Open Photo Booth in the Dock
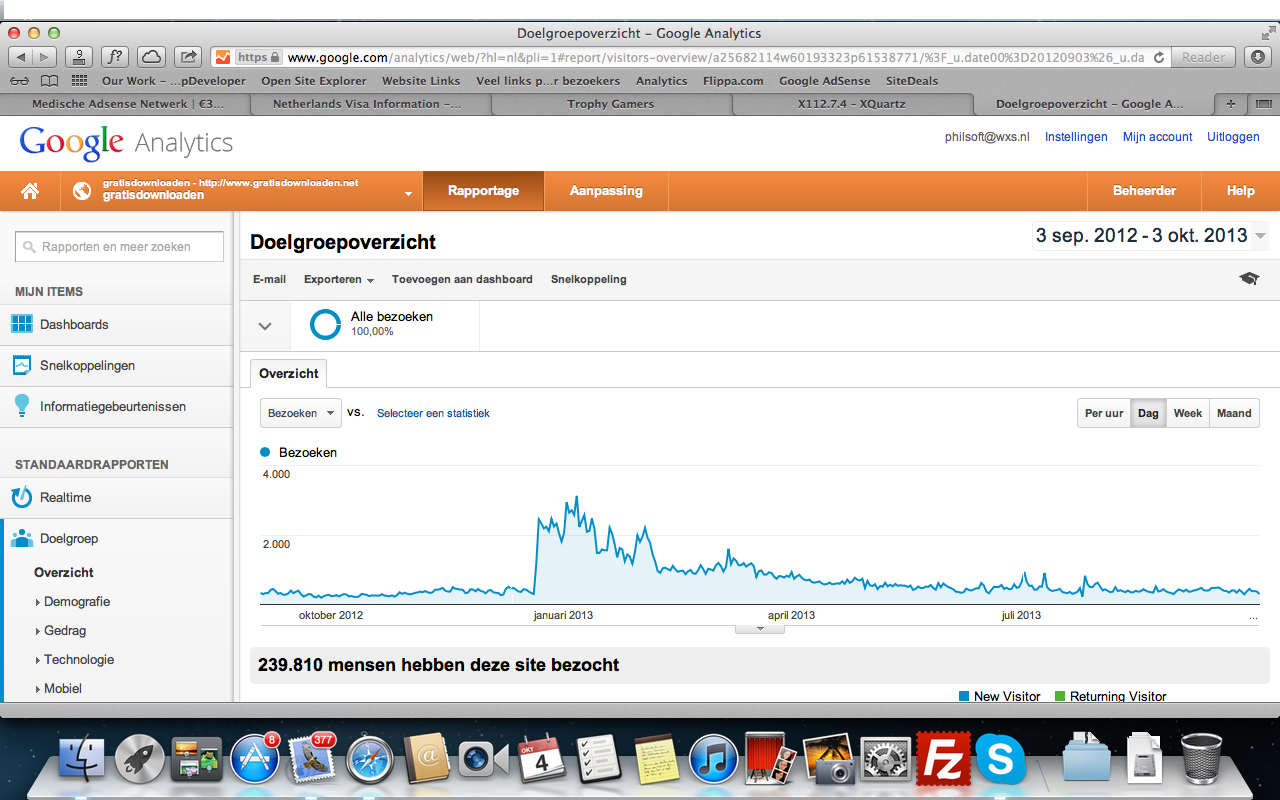 (770, 760)
